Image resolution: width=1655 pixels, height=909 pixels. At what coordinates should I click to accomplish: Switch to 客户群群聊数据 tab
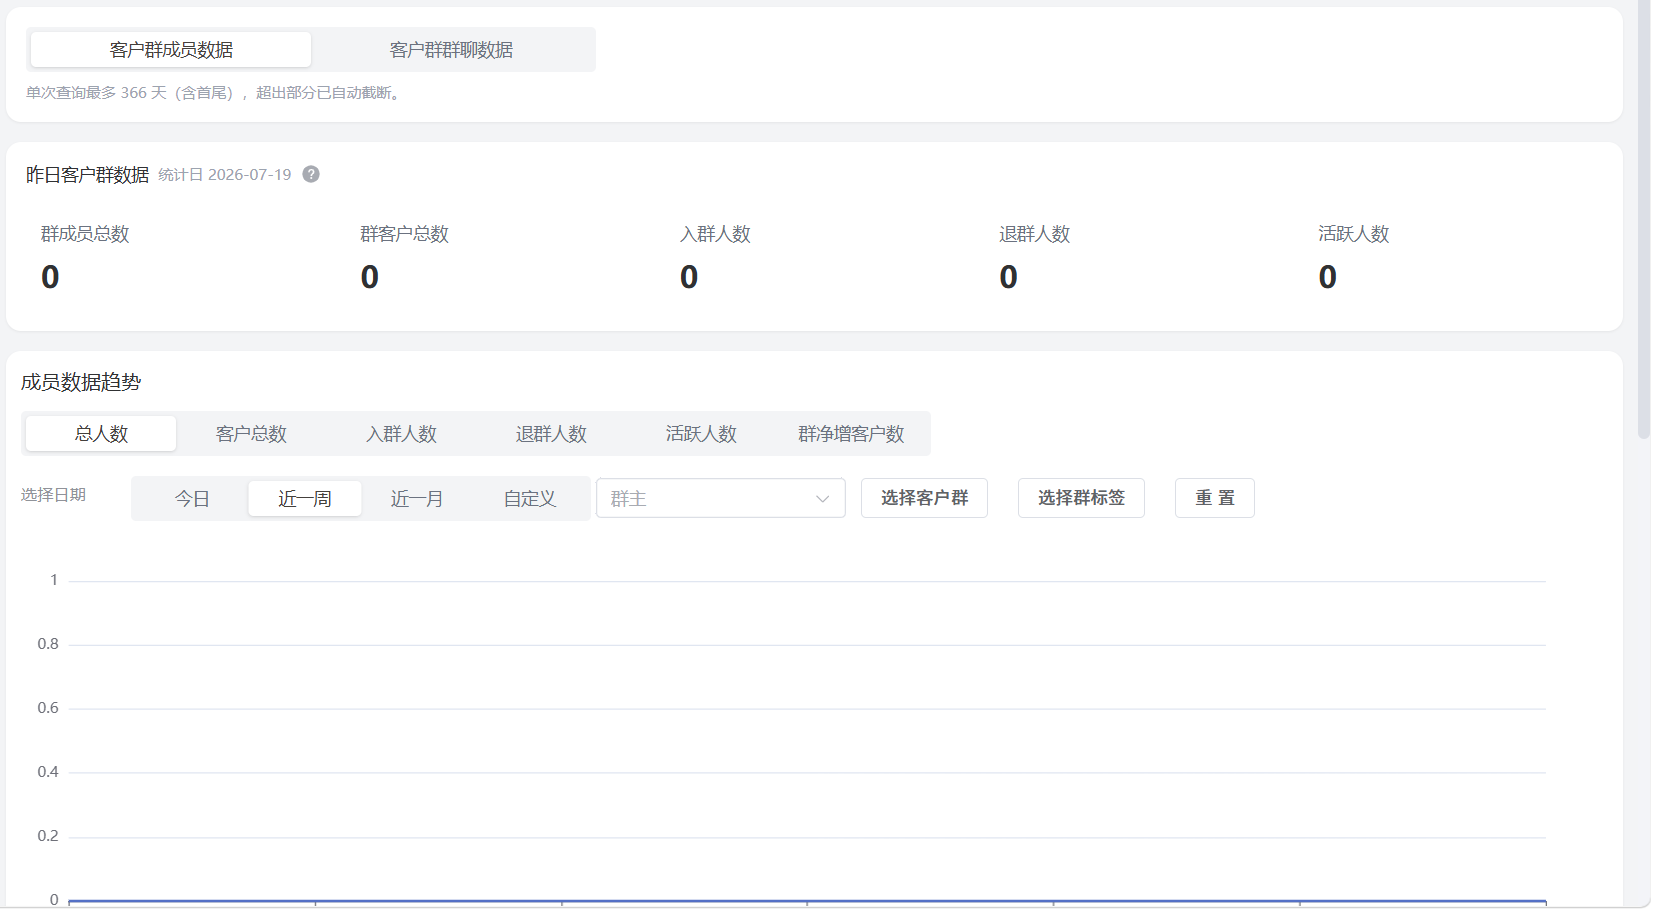(x=451, y=50)
